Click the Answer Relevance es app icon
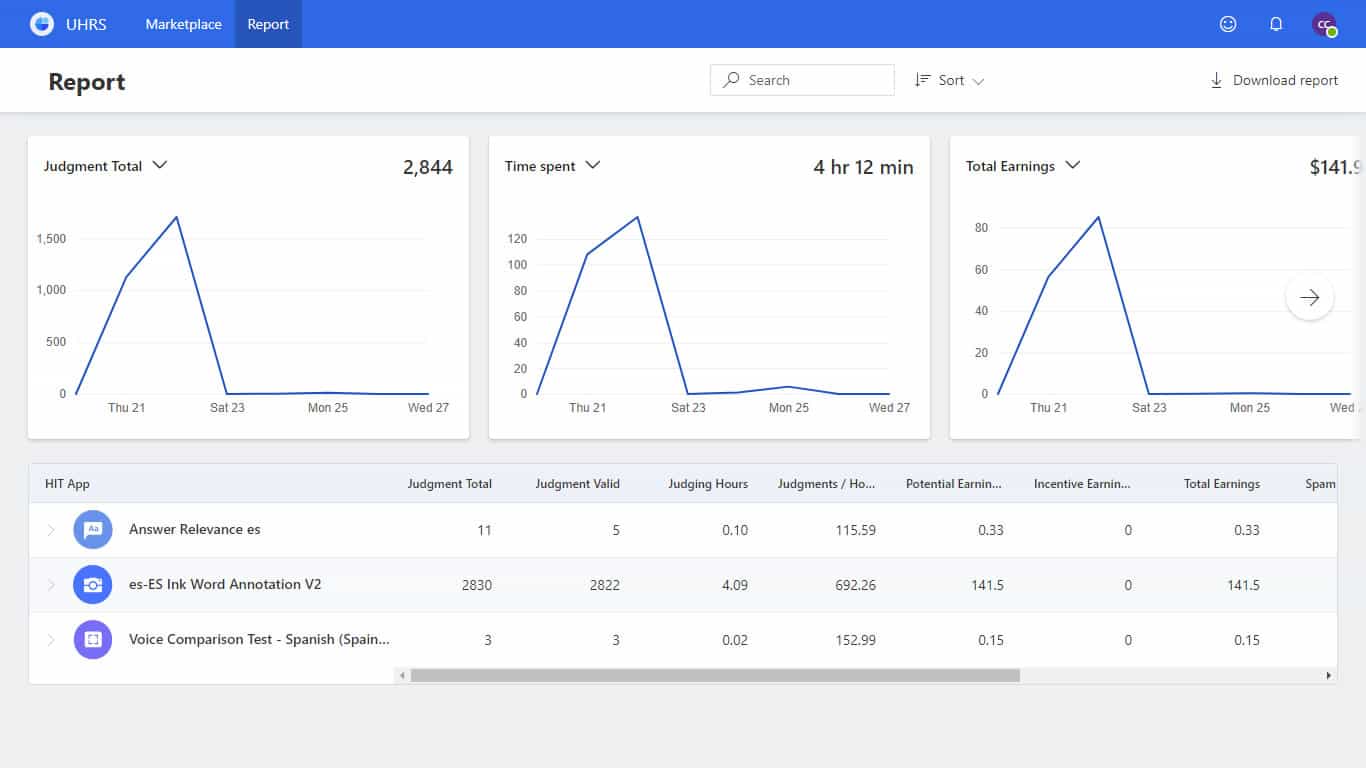This screenshot has width=1366, height=768. (93, 530)
